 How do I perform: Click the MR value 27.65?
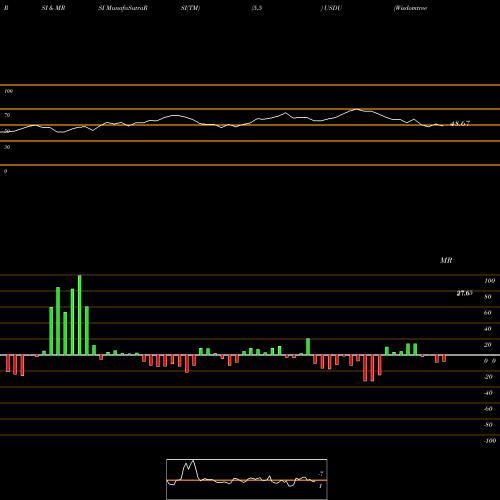click(465, 293)
